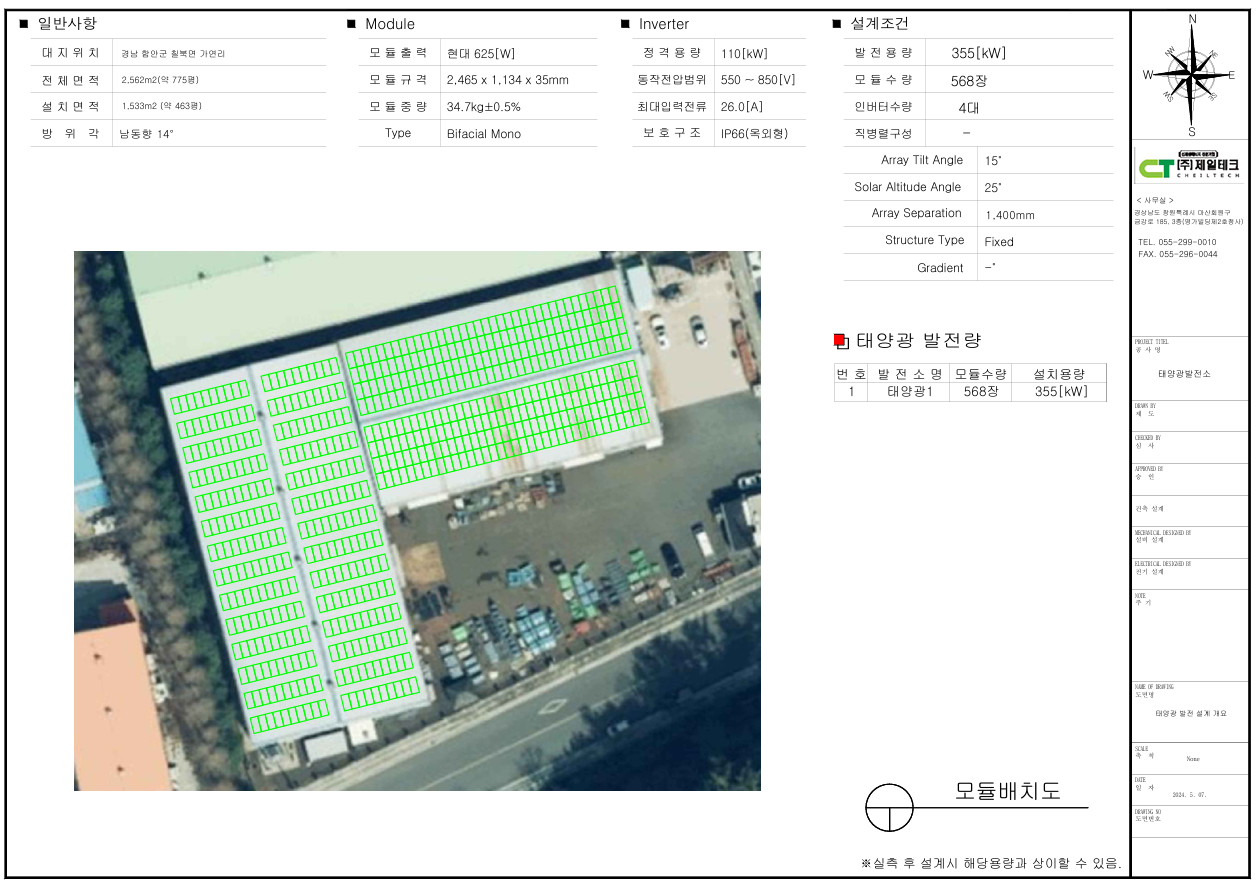The height and width of the screenshot is (889, 1257).
Task: Click the compass rose north indicator
Action: point(1191,20)
